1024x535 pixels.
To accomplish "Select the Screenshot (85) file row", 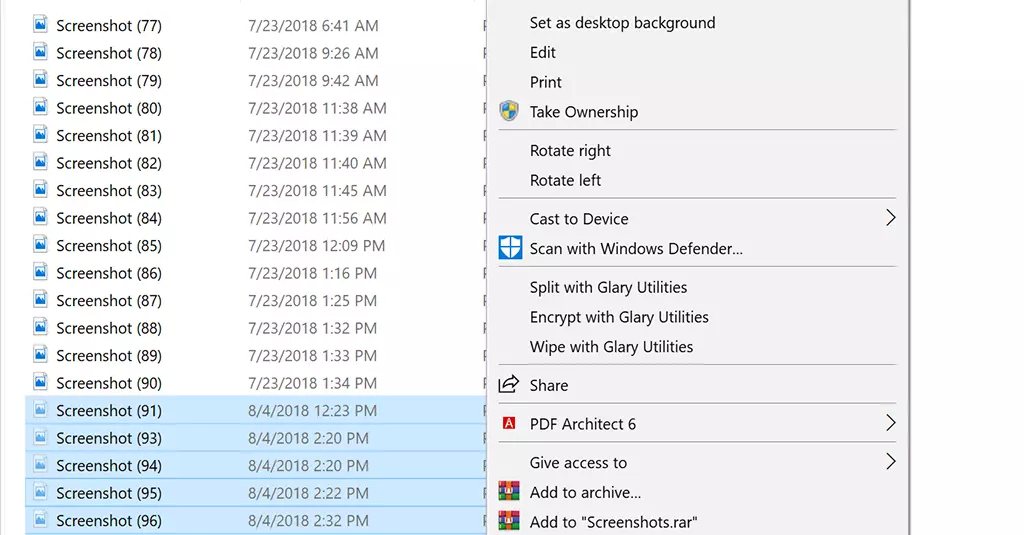I will click(x=109, y=246).
